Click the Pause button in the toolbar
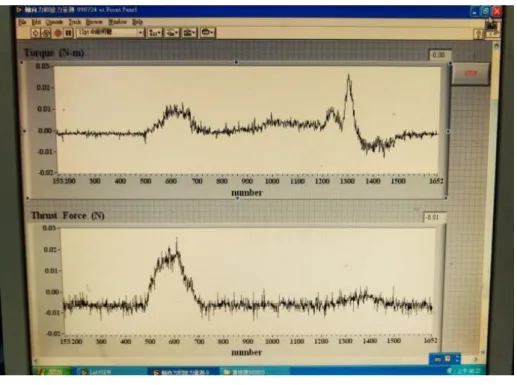Screen dimensions: 517x385 coord(68,33)
